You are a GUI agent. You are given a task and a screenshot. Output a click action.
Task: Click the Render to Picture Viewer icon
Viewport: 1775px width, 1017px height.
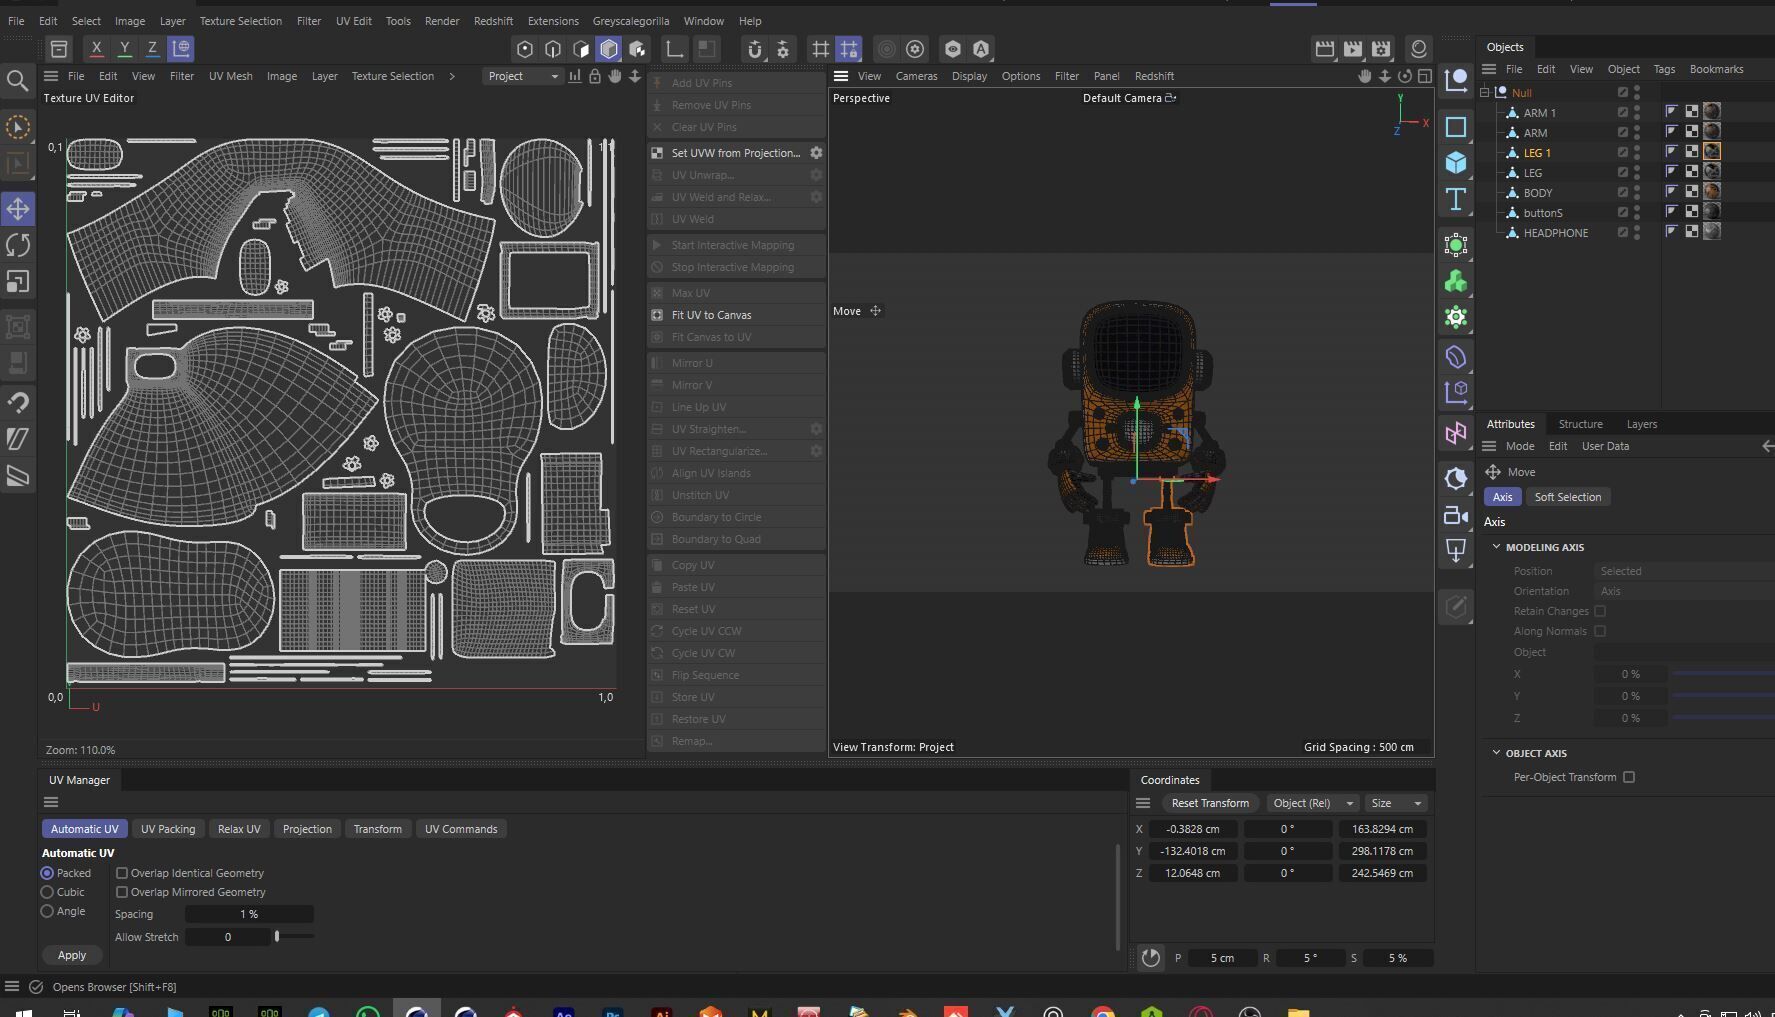coord(1353,49)
